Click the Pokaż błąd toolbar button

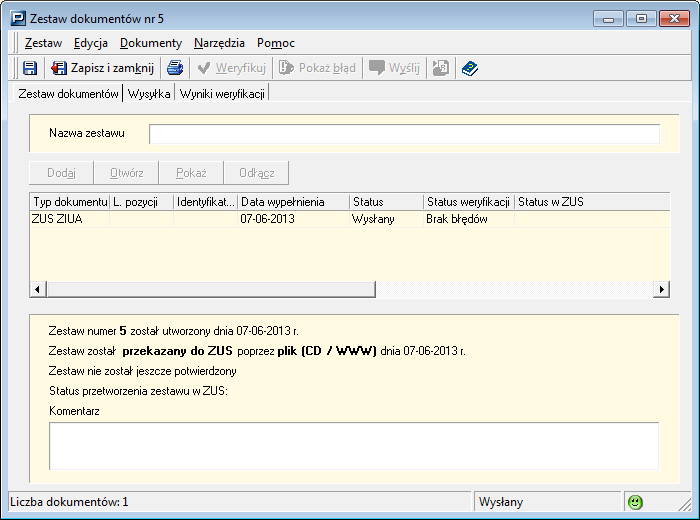317,68
